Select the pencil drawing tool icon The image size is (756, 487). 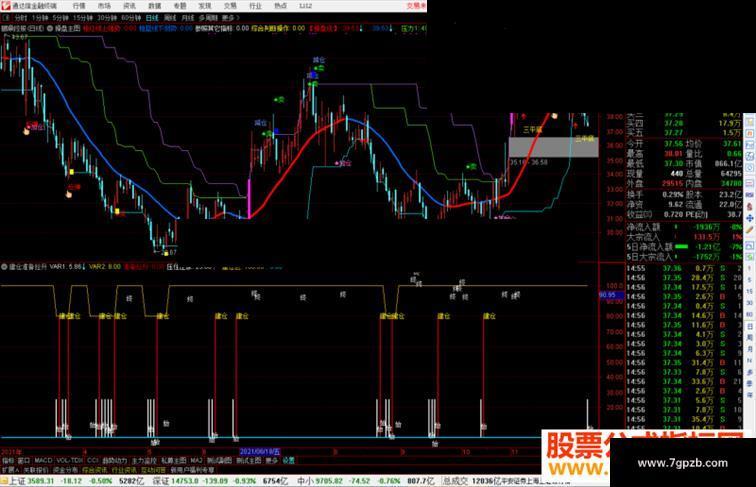750,230
